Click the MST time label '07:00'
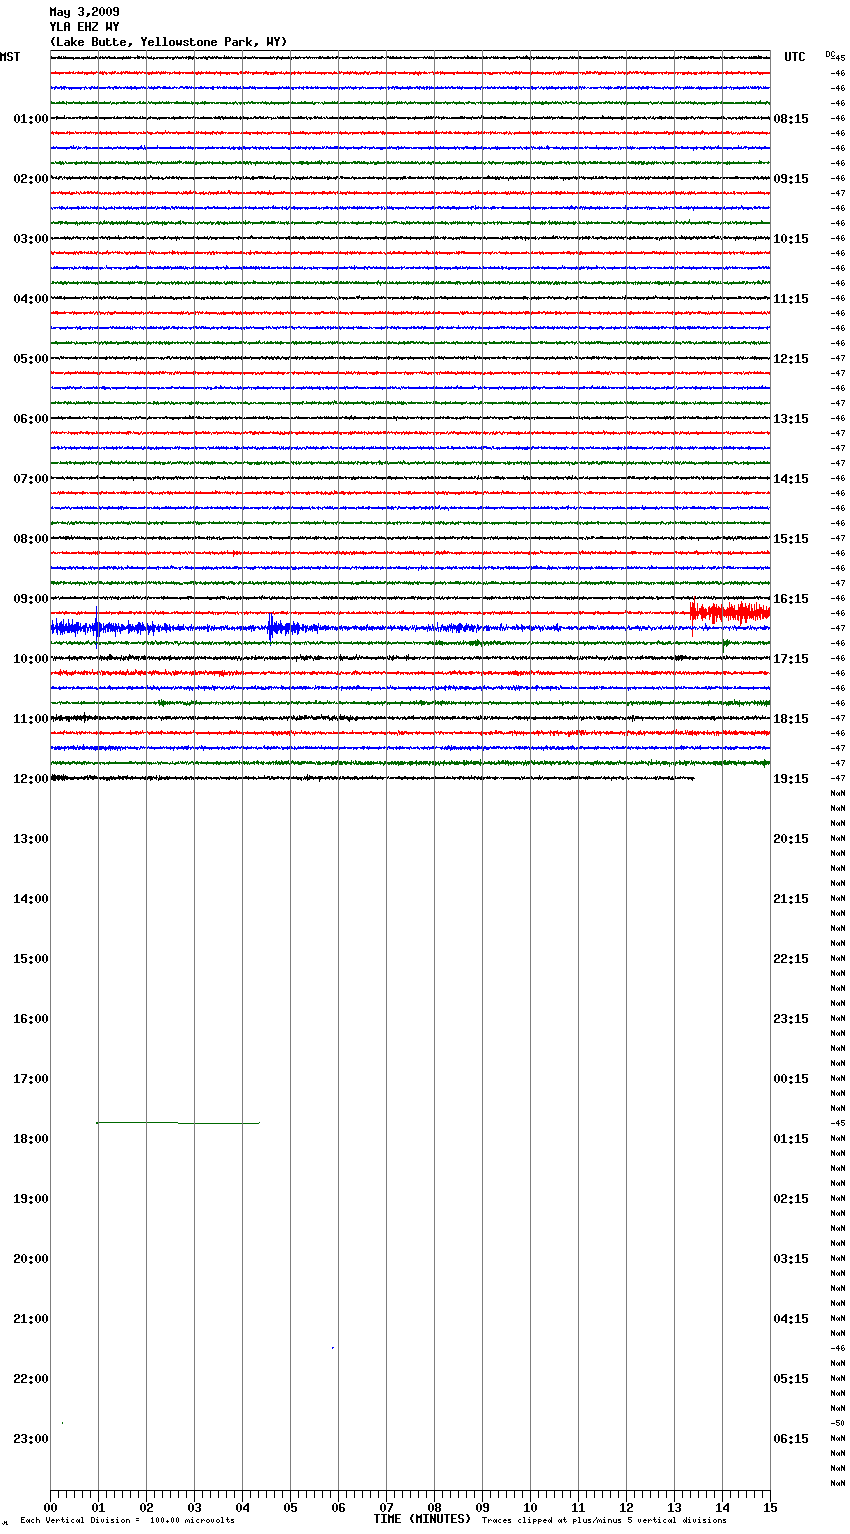Screen dimensions: 850x1534 click(x=31, y=479)
